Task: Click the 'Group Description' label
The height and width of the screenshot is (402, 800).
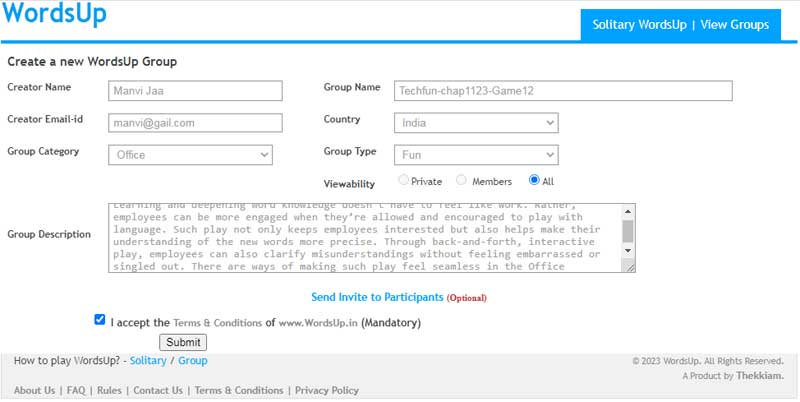Action: pos(49,235)
